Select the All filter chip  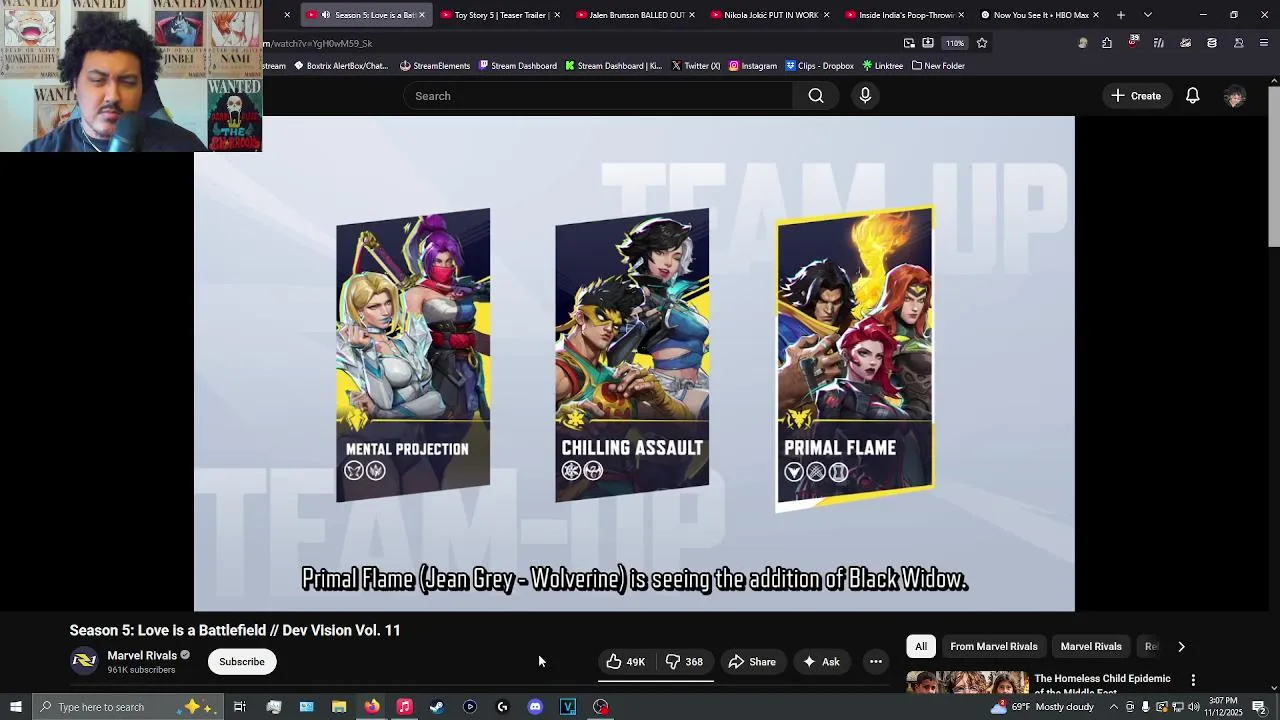click(921, 647)
